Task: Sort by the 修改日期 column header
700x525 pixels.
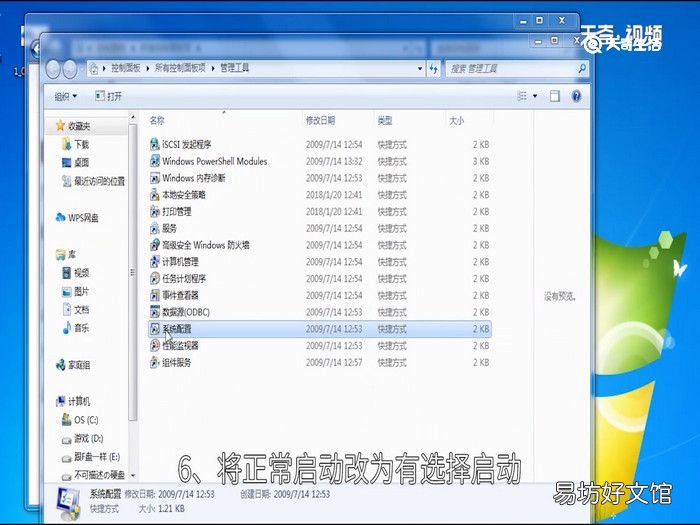Action: click(x=320, y=120)
